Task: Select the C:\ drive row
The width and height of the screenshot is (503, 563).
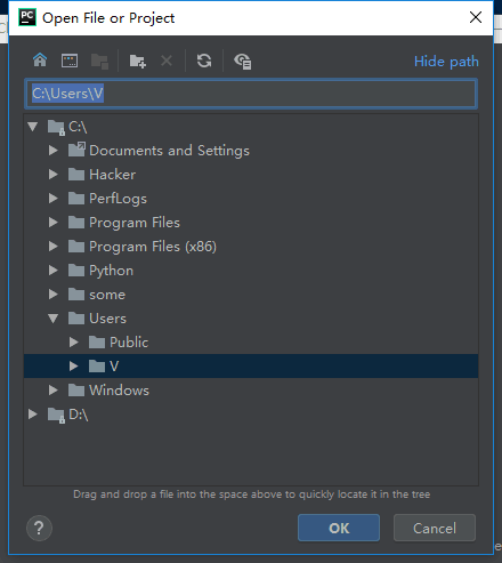Action: (x=251, y=126)
